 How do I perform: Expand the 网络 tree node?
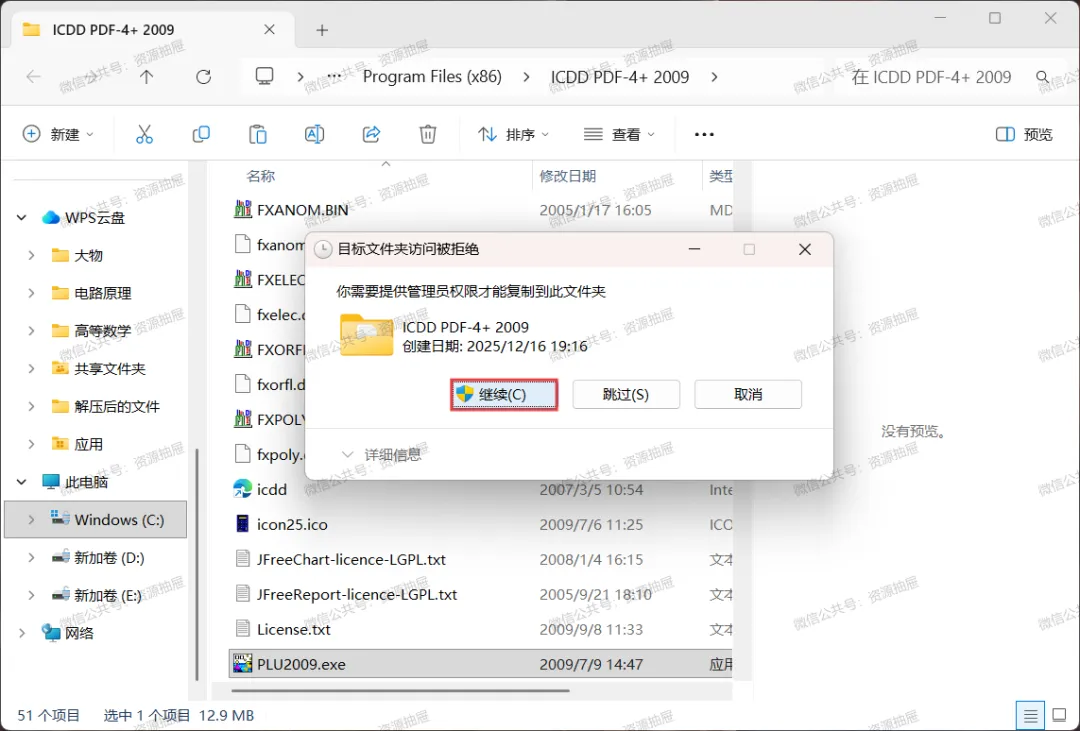pos(21,632)
